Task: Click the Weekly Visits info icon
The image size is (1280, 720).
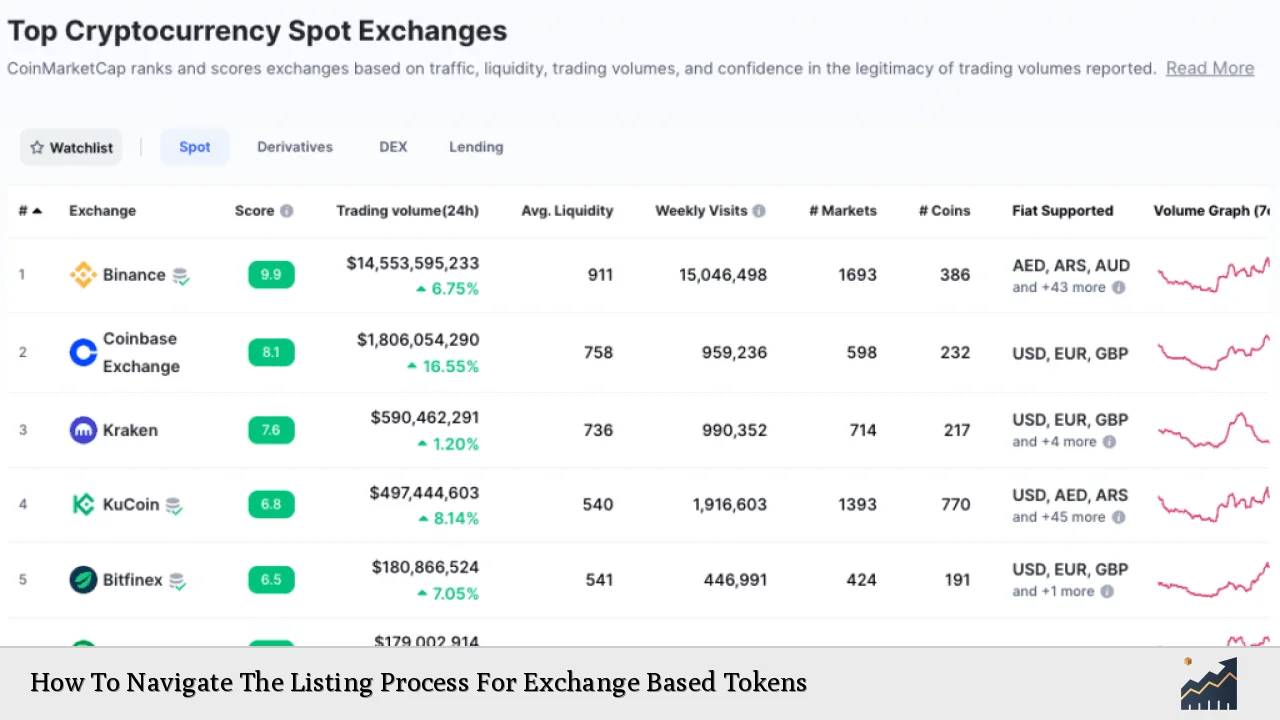Action: tap(759, 211)
